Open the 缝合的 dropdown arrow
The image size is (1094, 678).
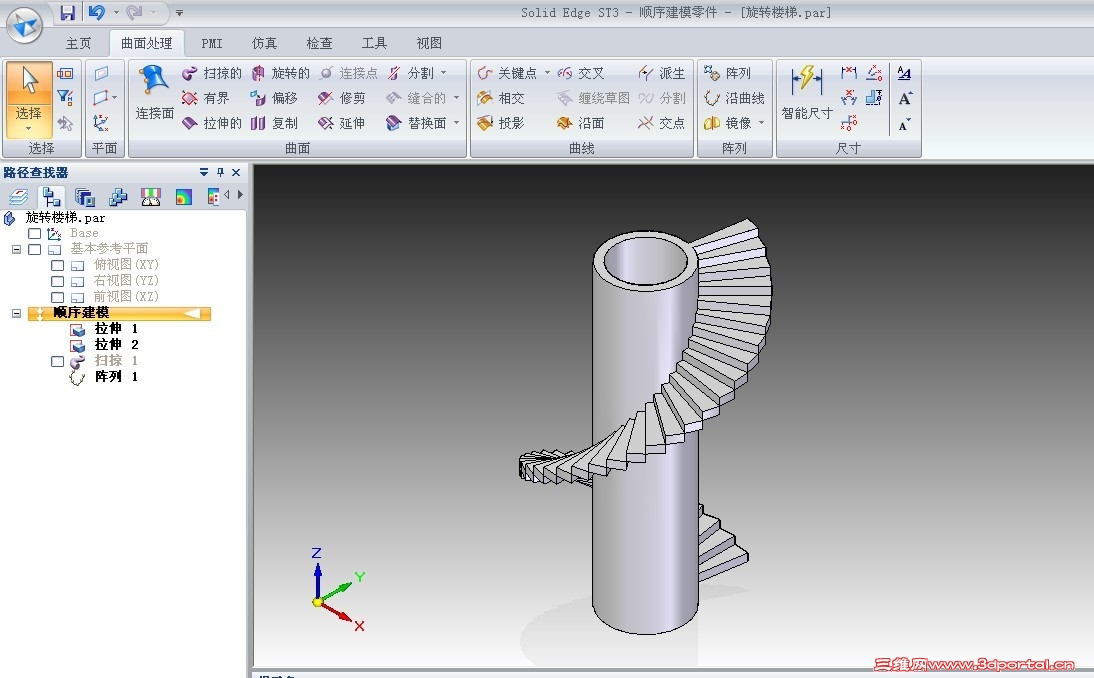point(456,98)
